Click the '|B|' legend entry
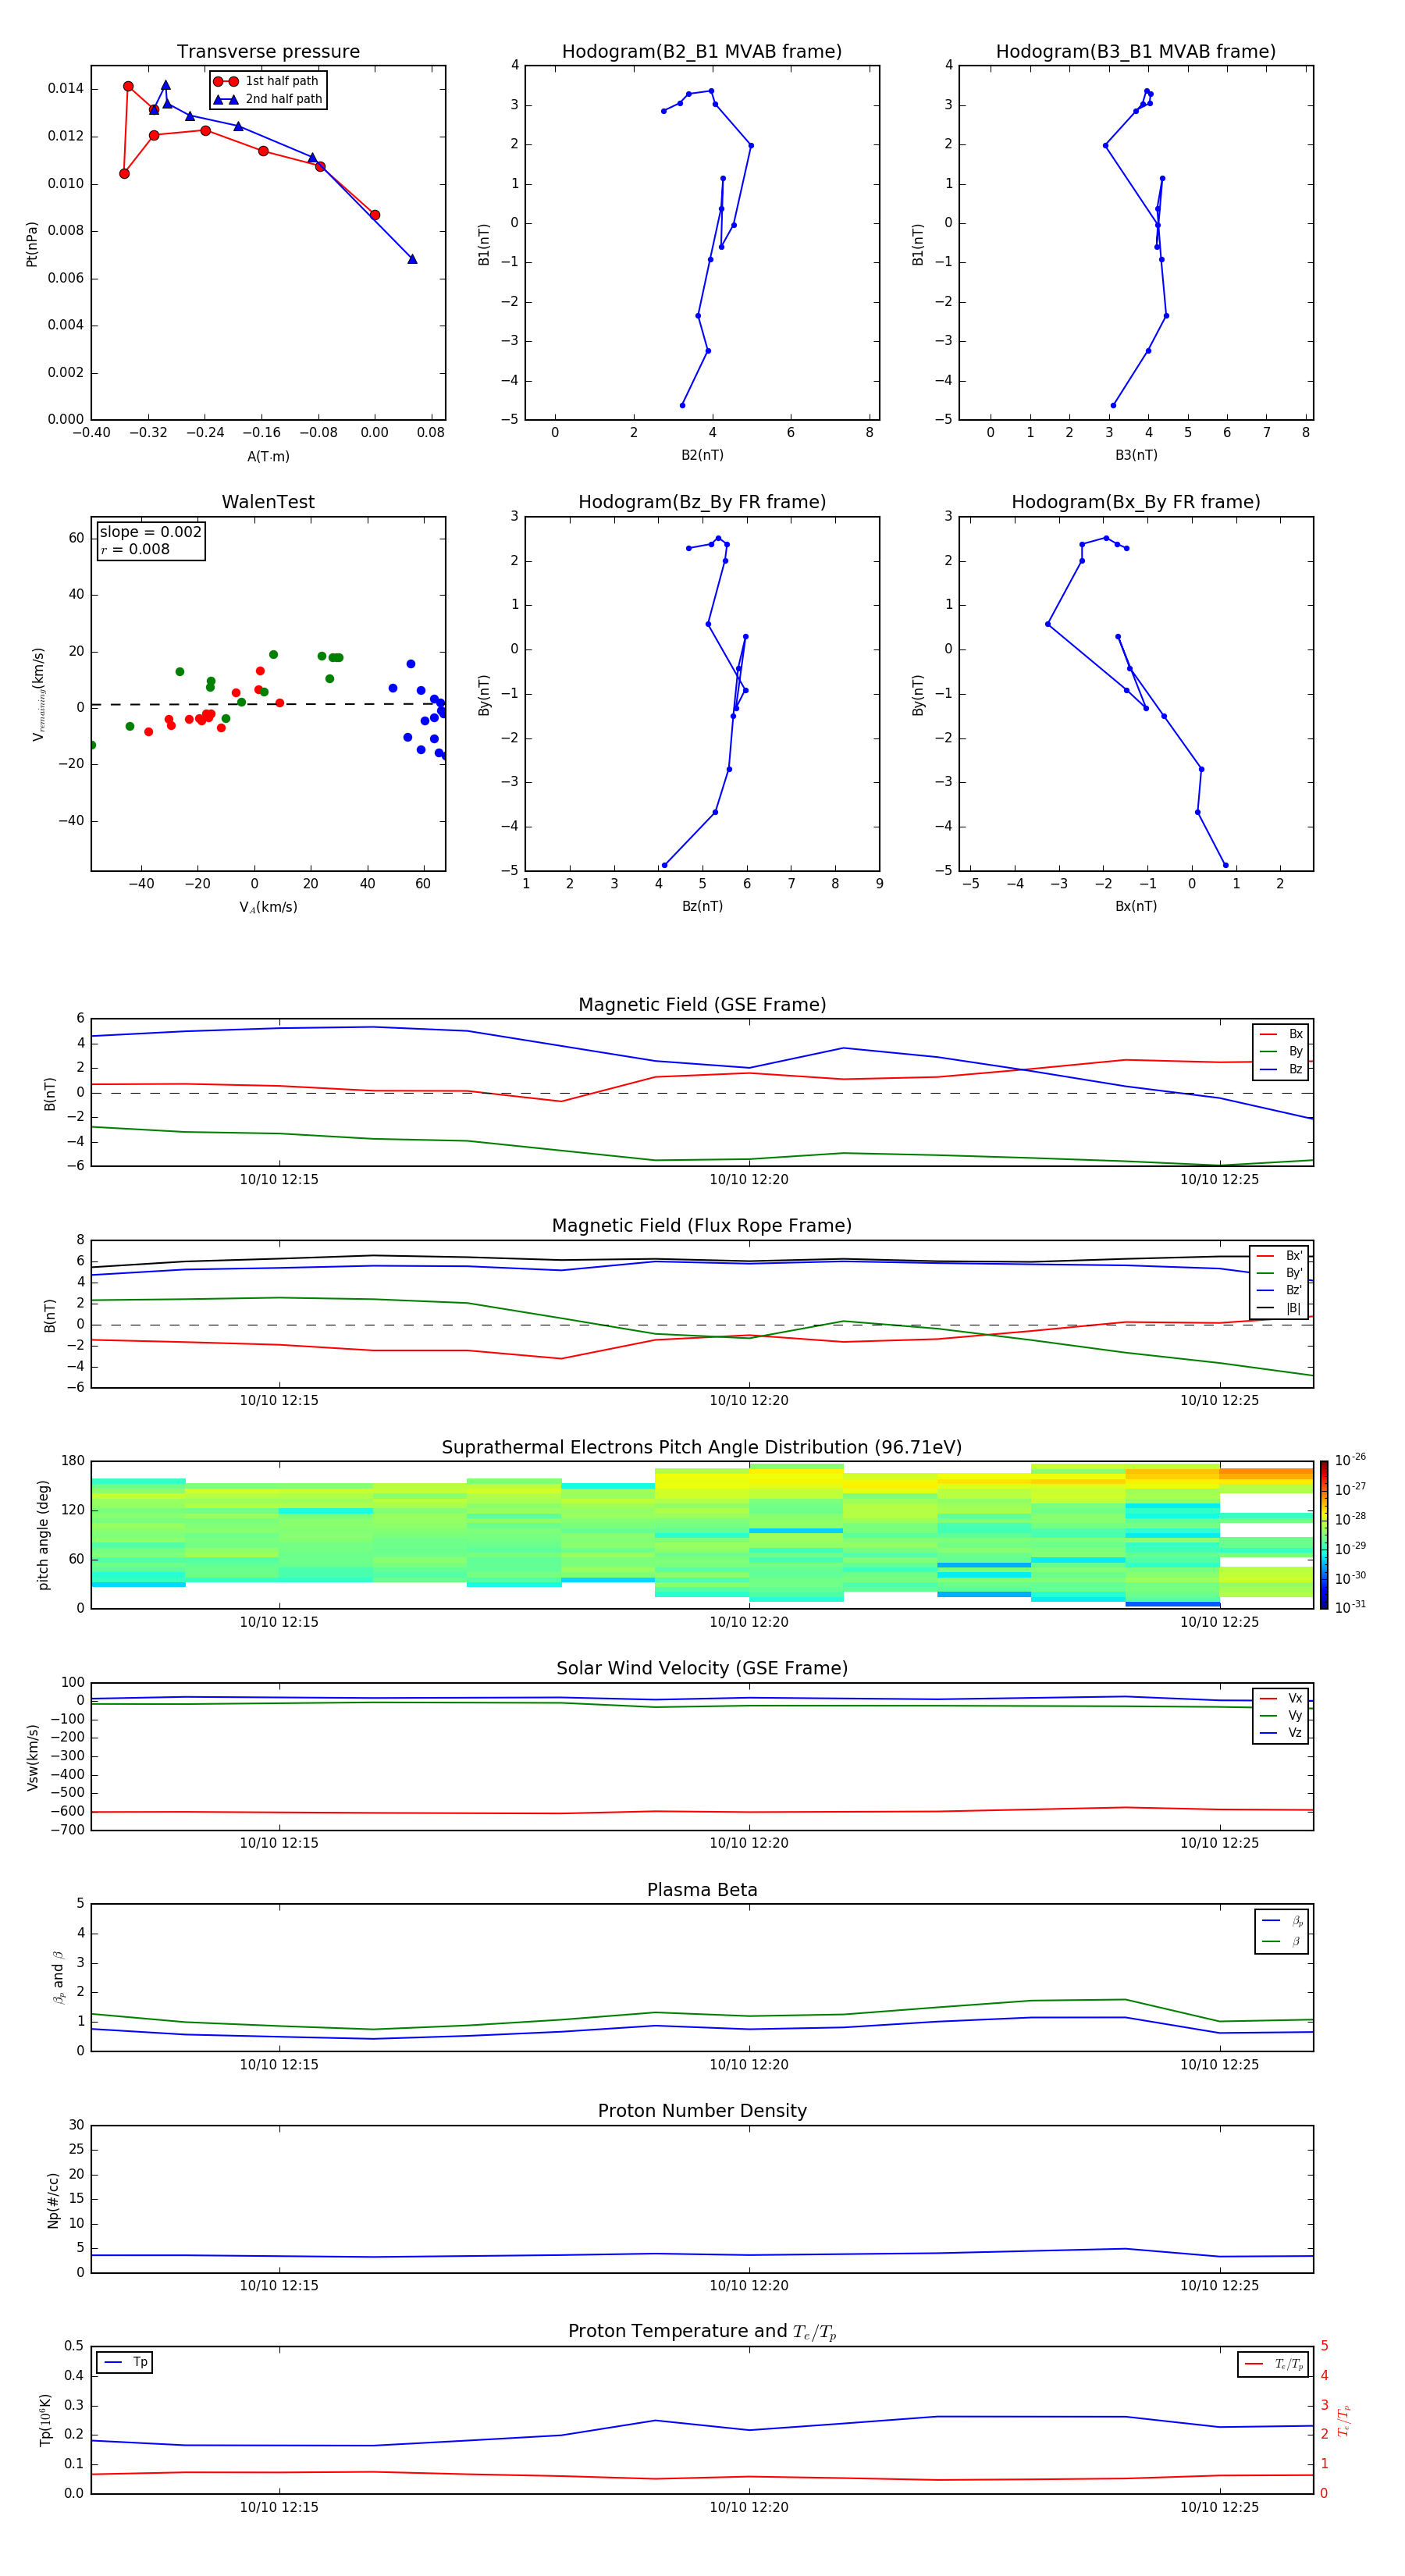The height and width of the screenshot is (2576, 1405). (x=1280, y=1308)
